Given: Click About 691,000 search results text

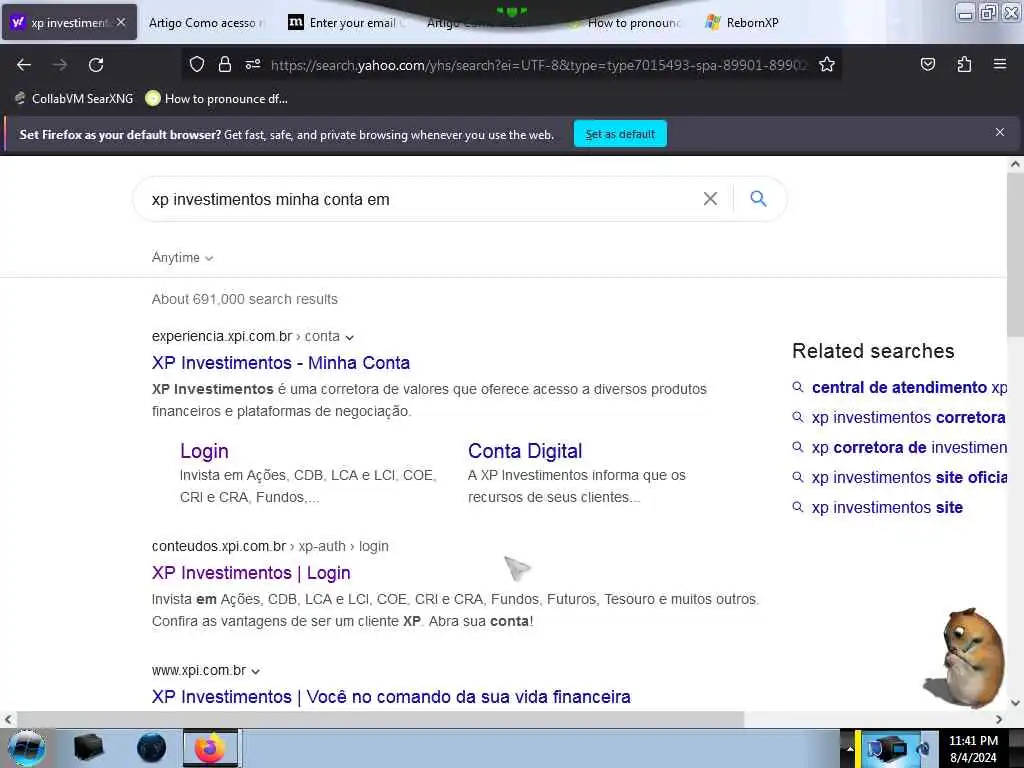Looking at the screenshot, I should coord(244,299).
